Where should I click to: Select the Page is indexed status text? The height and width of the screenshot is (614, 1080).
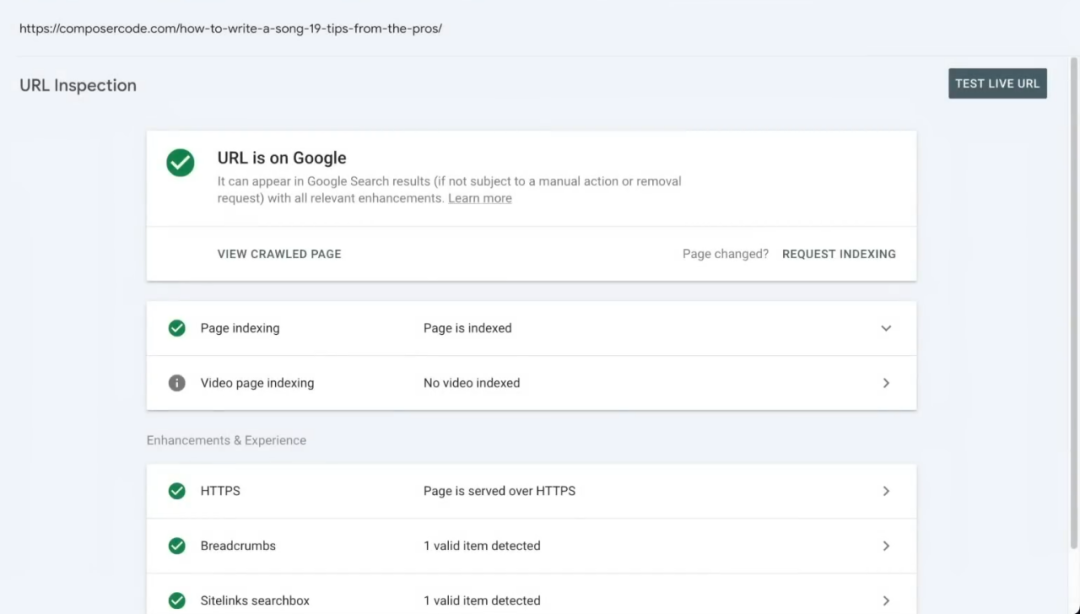(x=467, y=328)
